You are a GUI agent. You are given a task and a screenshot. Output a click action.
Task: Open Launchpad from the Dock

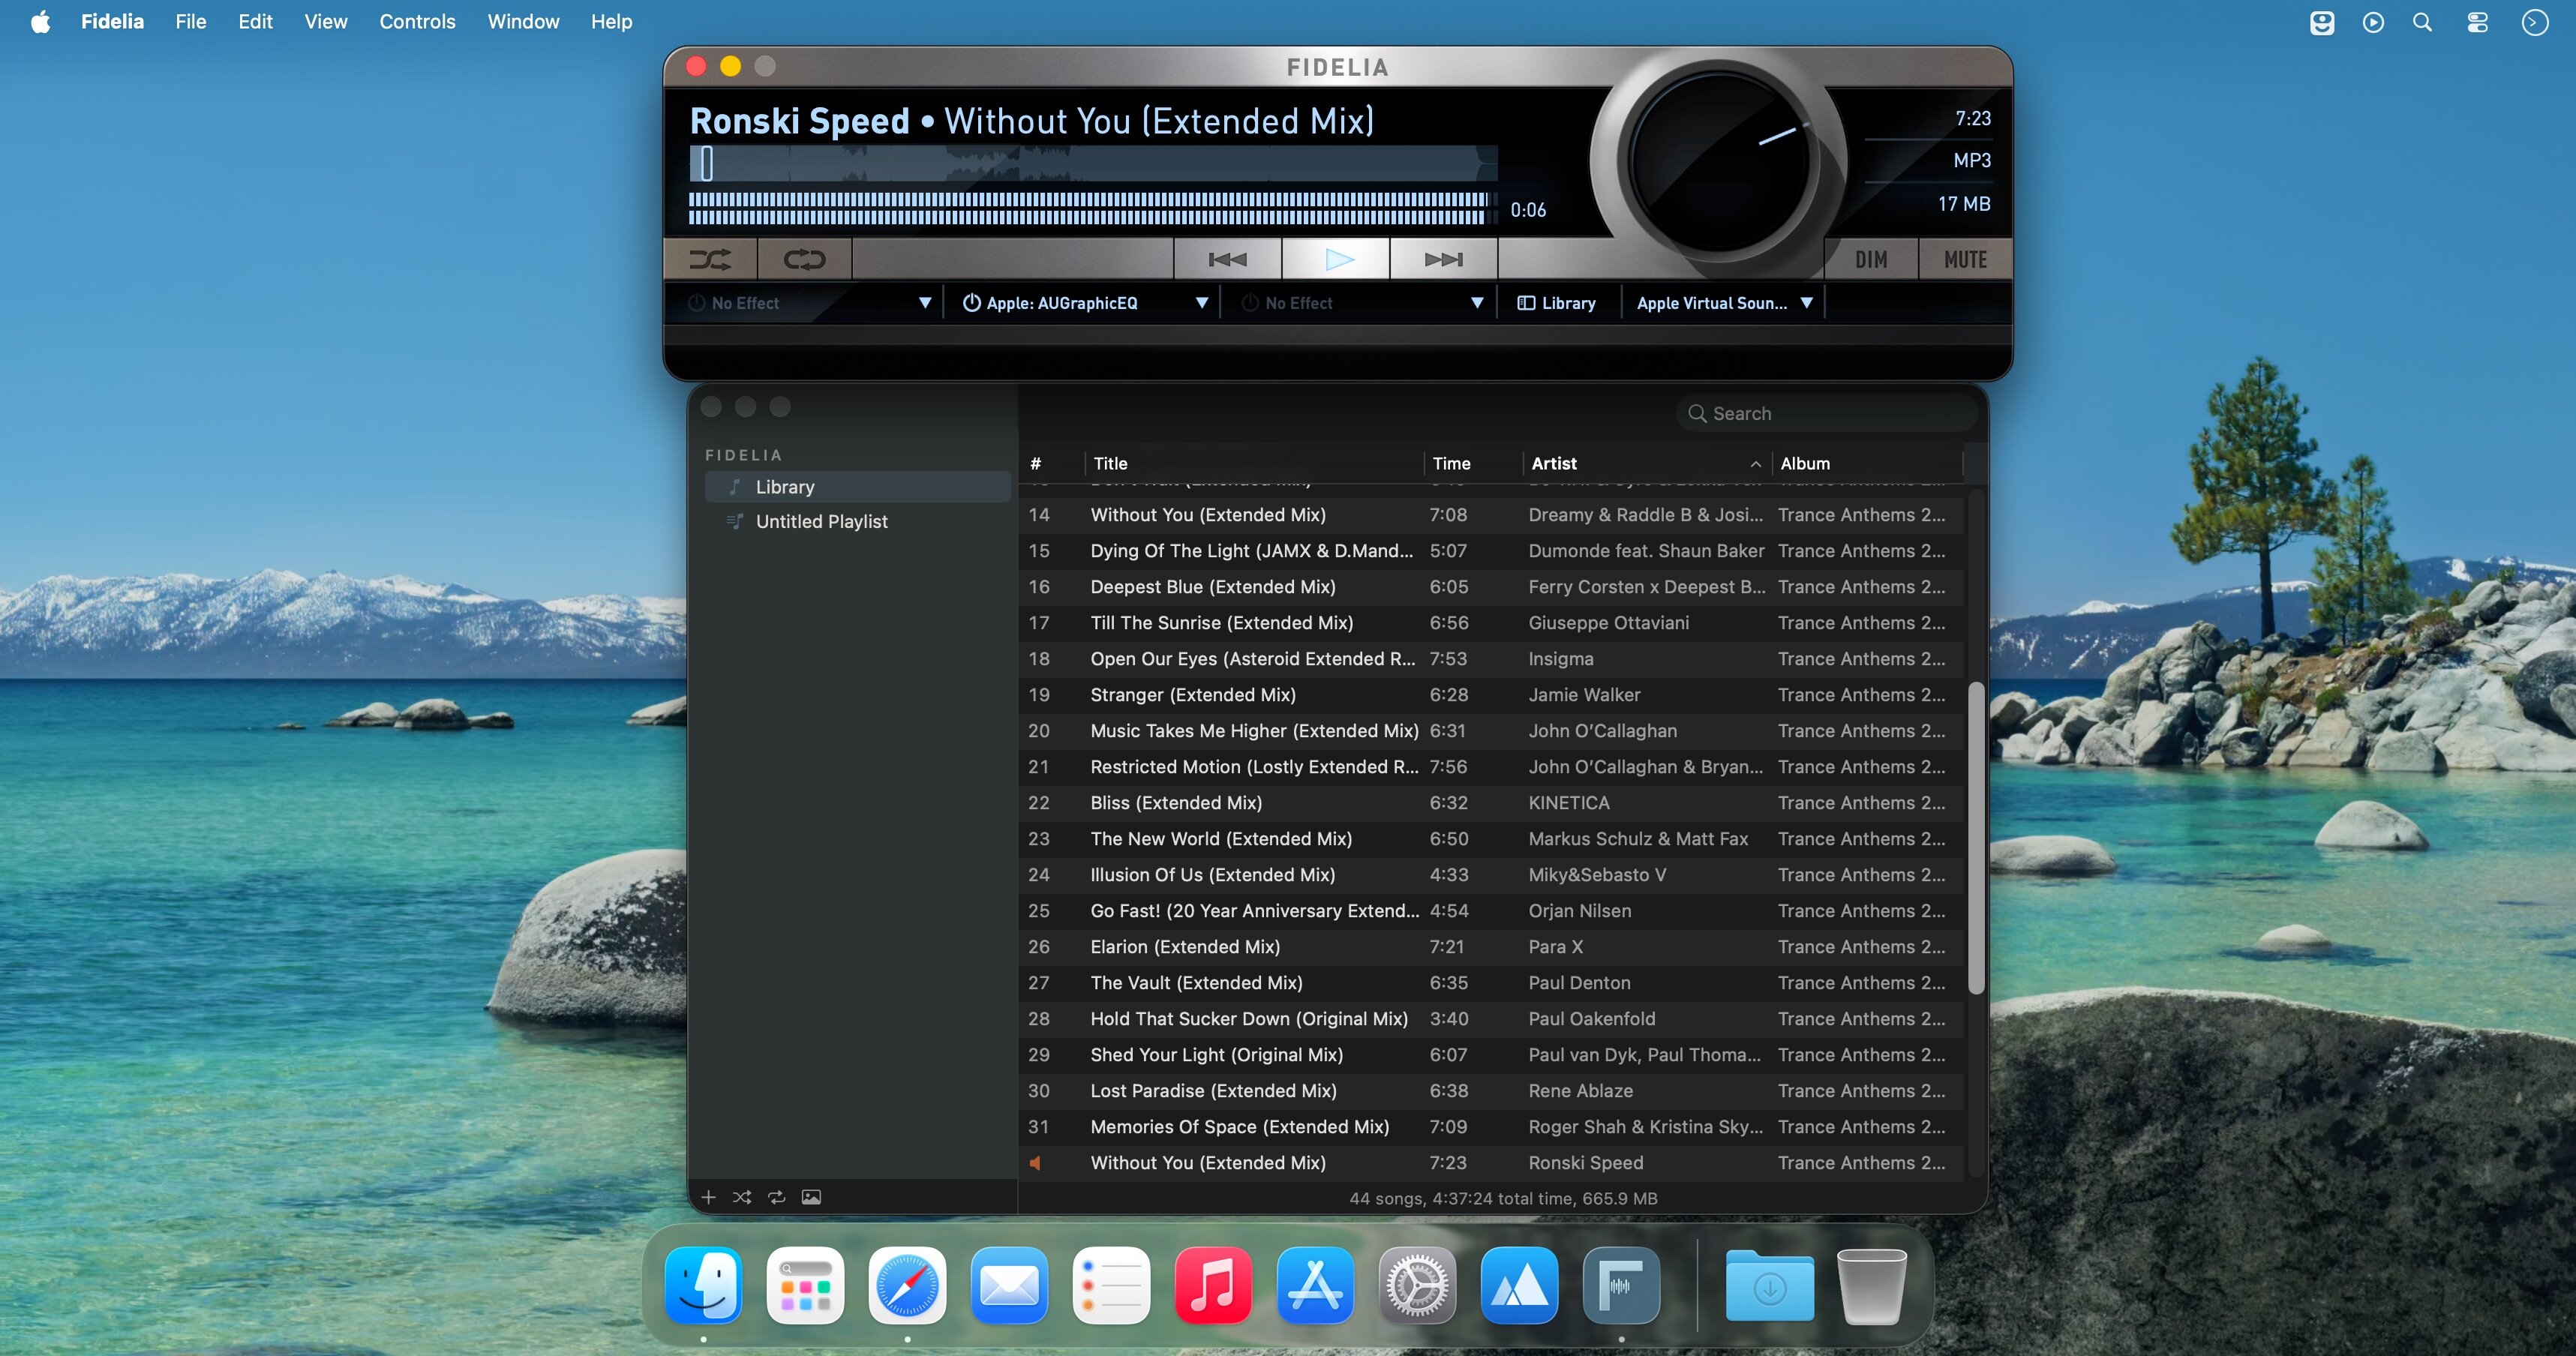point(806,1285)
